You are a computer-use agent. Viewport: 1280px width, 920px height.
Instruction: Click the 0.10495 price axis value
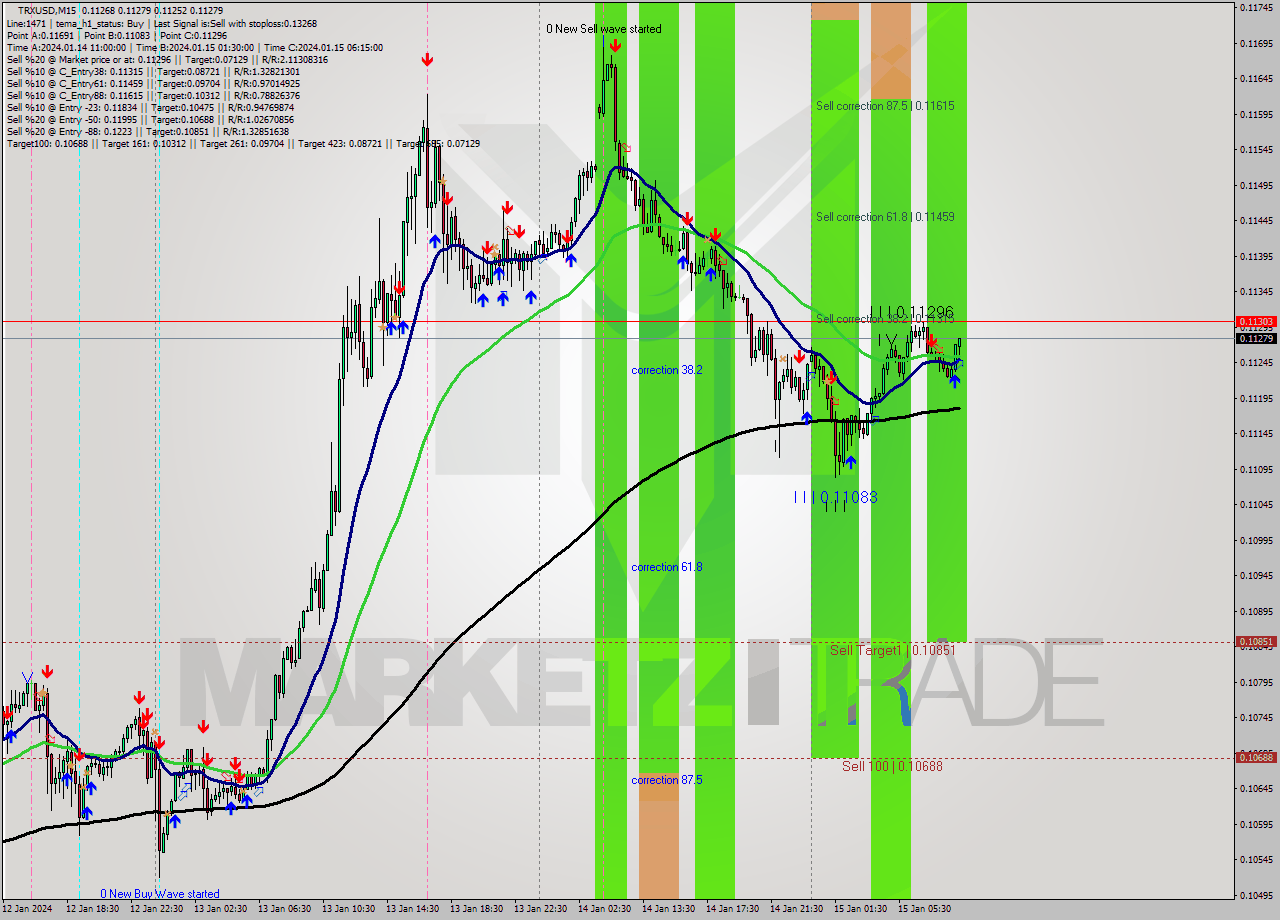tap(1256, 895)
